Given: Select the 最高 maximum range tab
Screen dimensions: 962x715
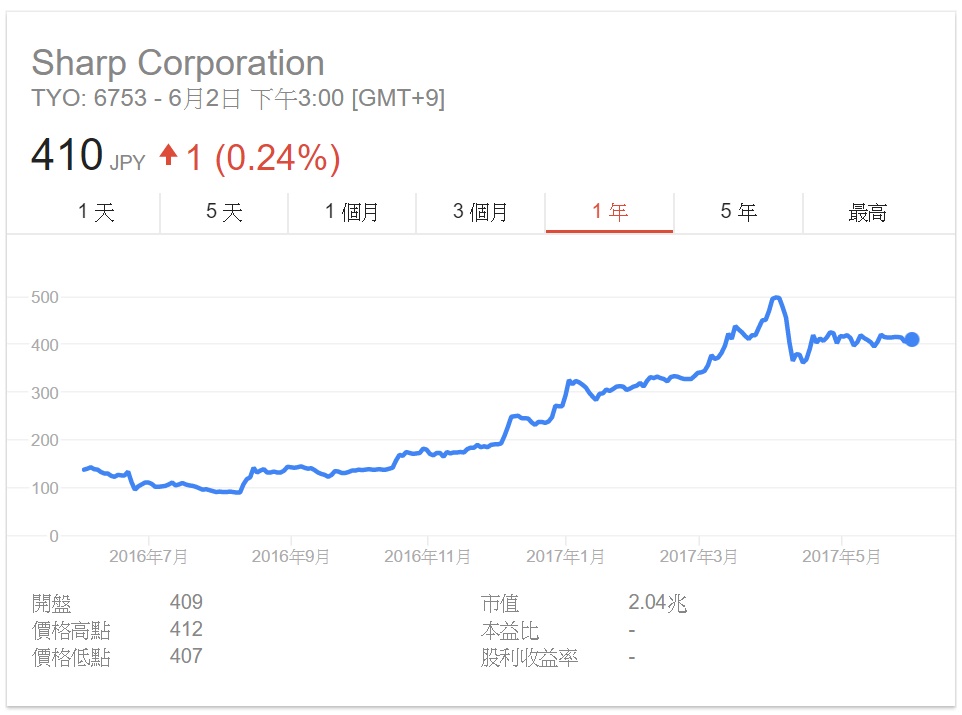Looking at the screenshot, I should click(x=867, y=212).
